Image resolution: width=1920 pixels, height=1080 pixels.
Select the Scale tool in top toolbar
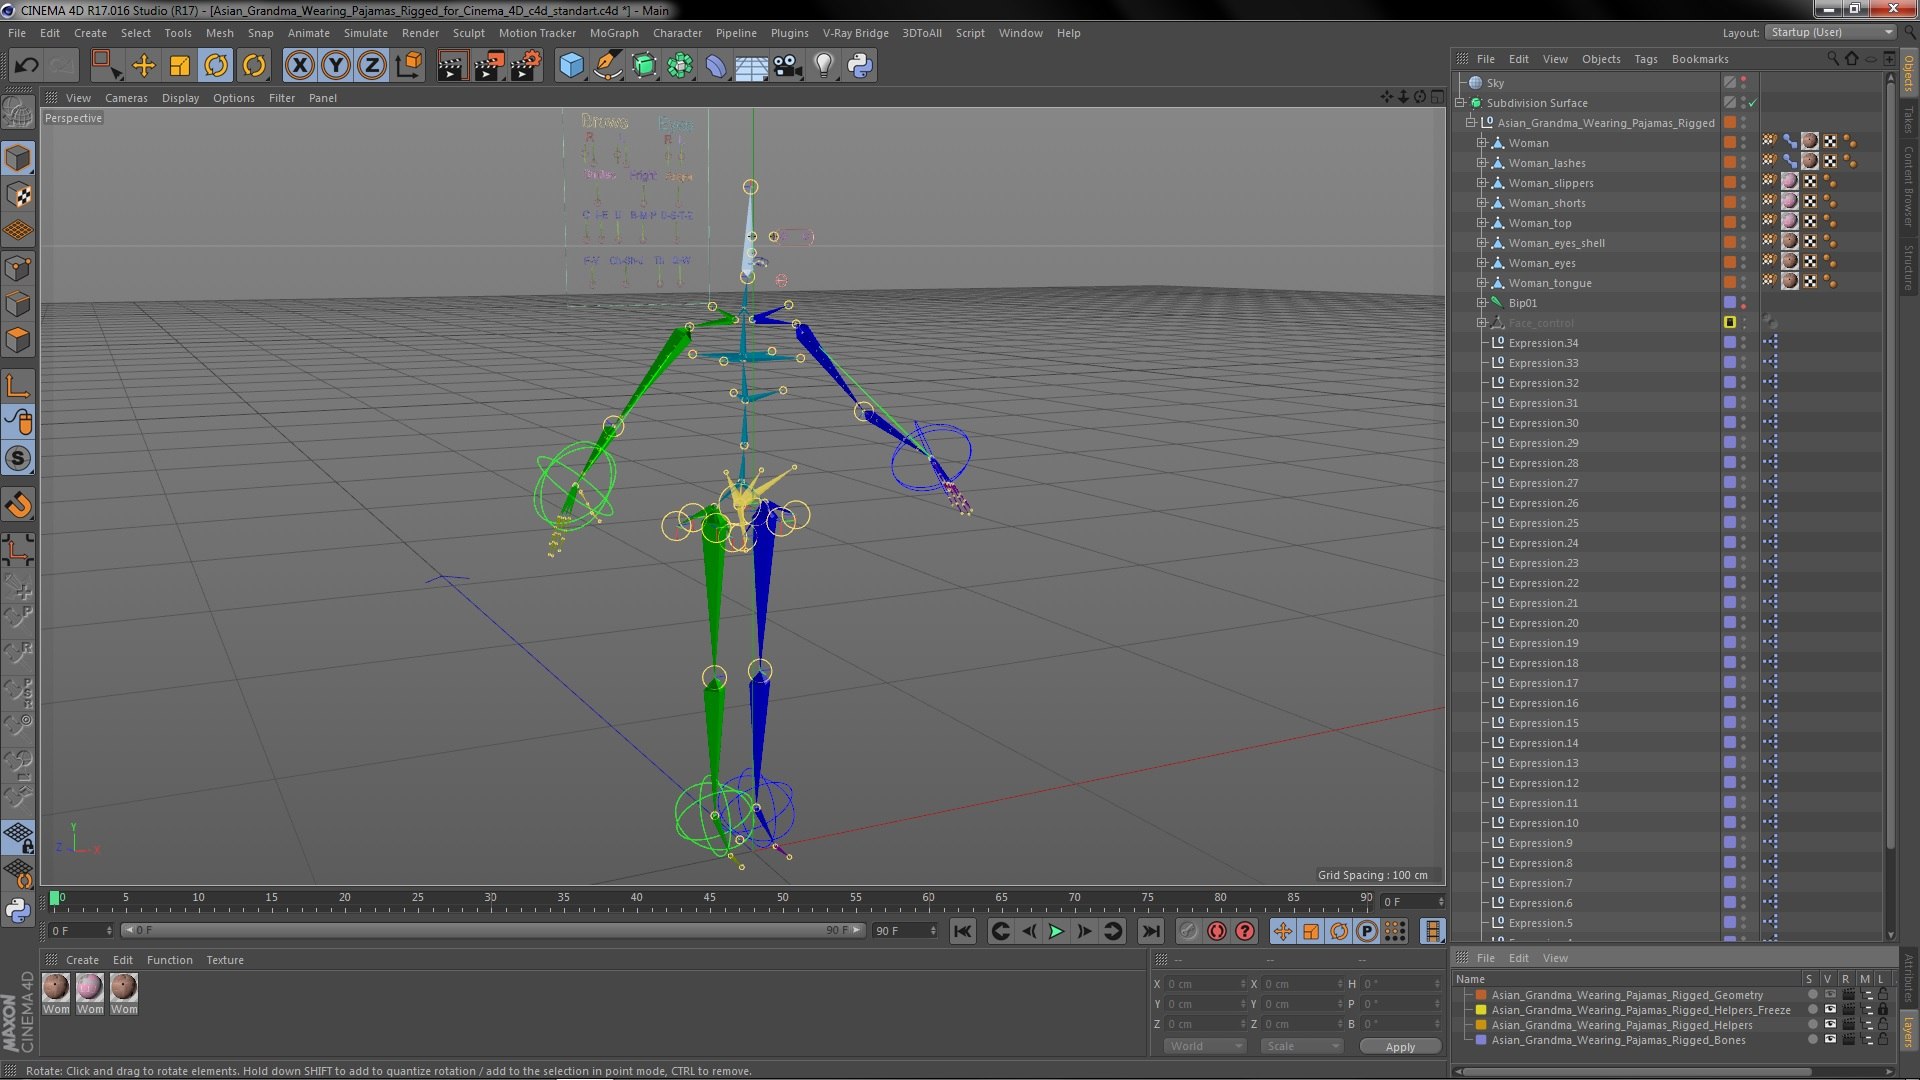click(x=180, y=66)
